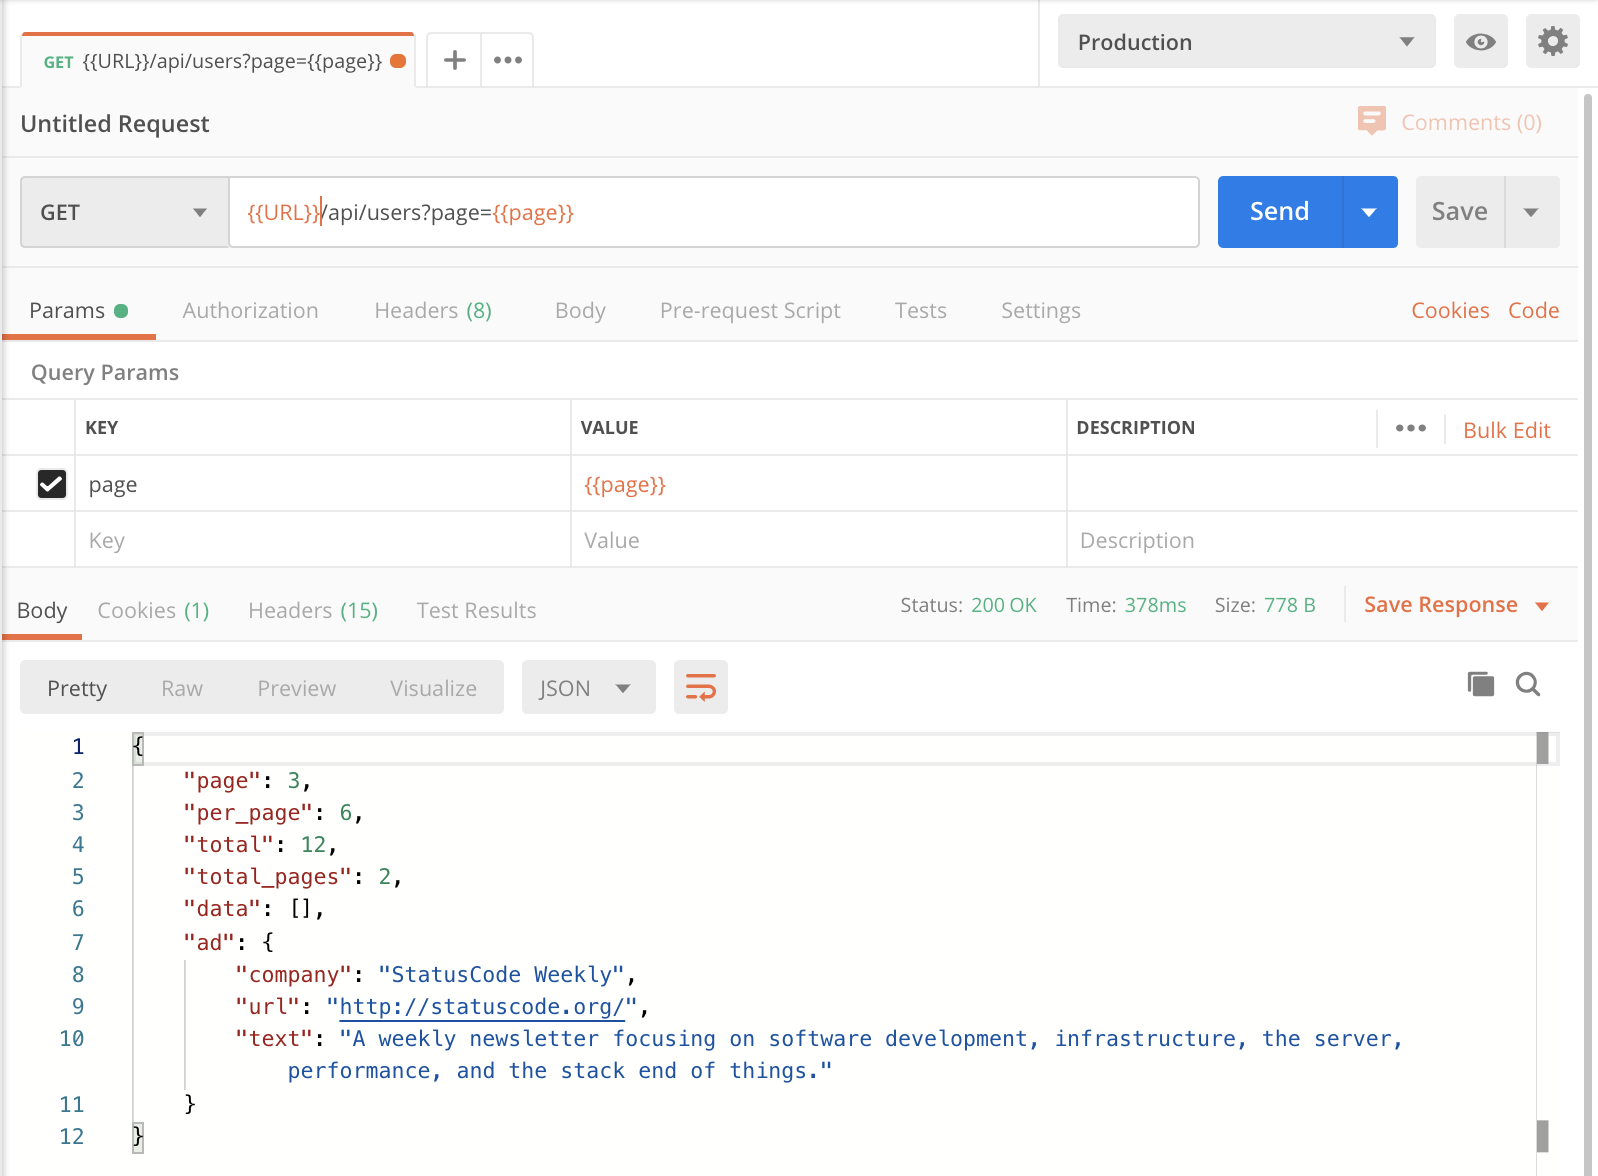Click the {{page}} value cell
Screen dimensions: 1598x1176
tap(818, 484)
